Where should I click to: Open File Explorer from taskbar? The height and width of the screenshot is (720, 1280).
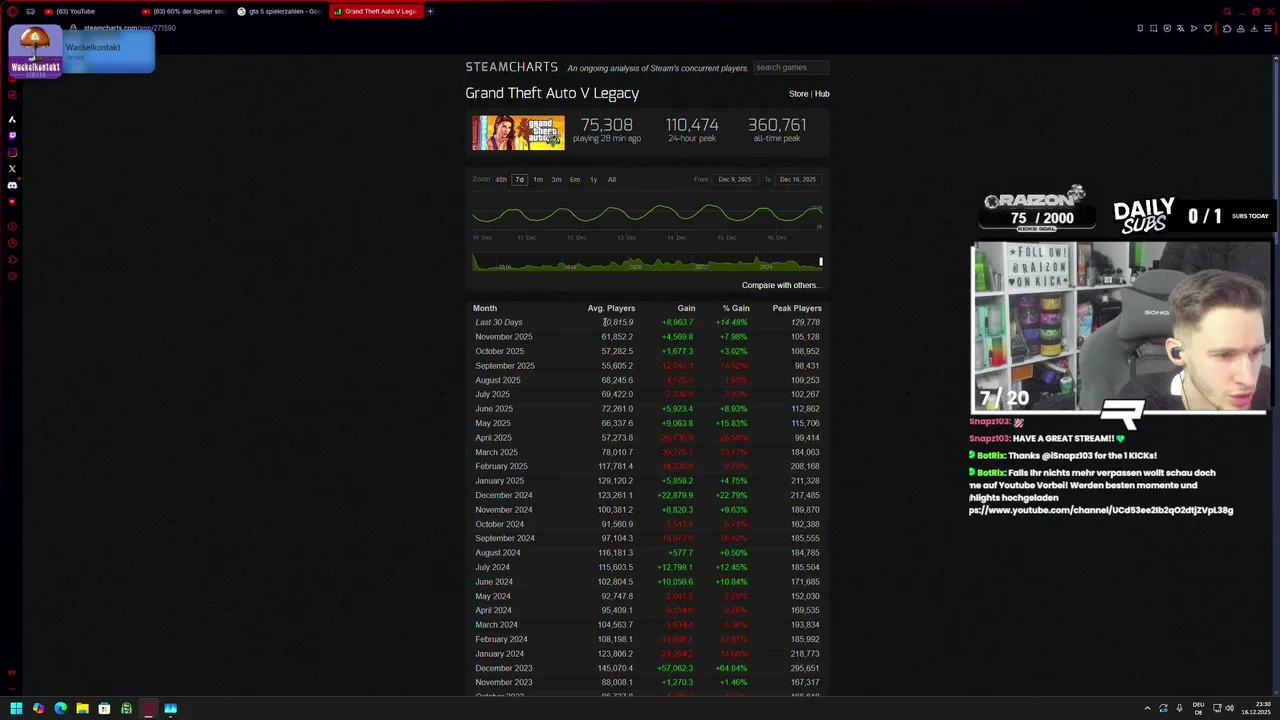click(82, 708)
